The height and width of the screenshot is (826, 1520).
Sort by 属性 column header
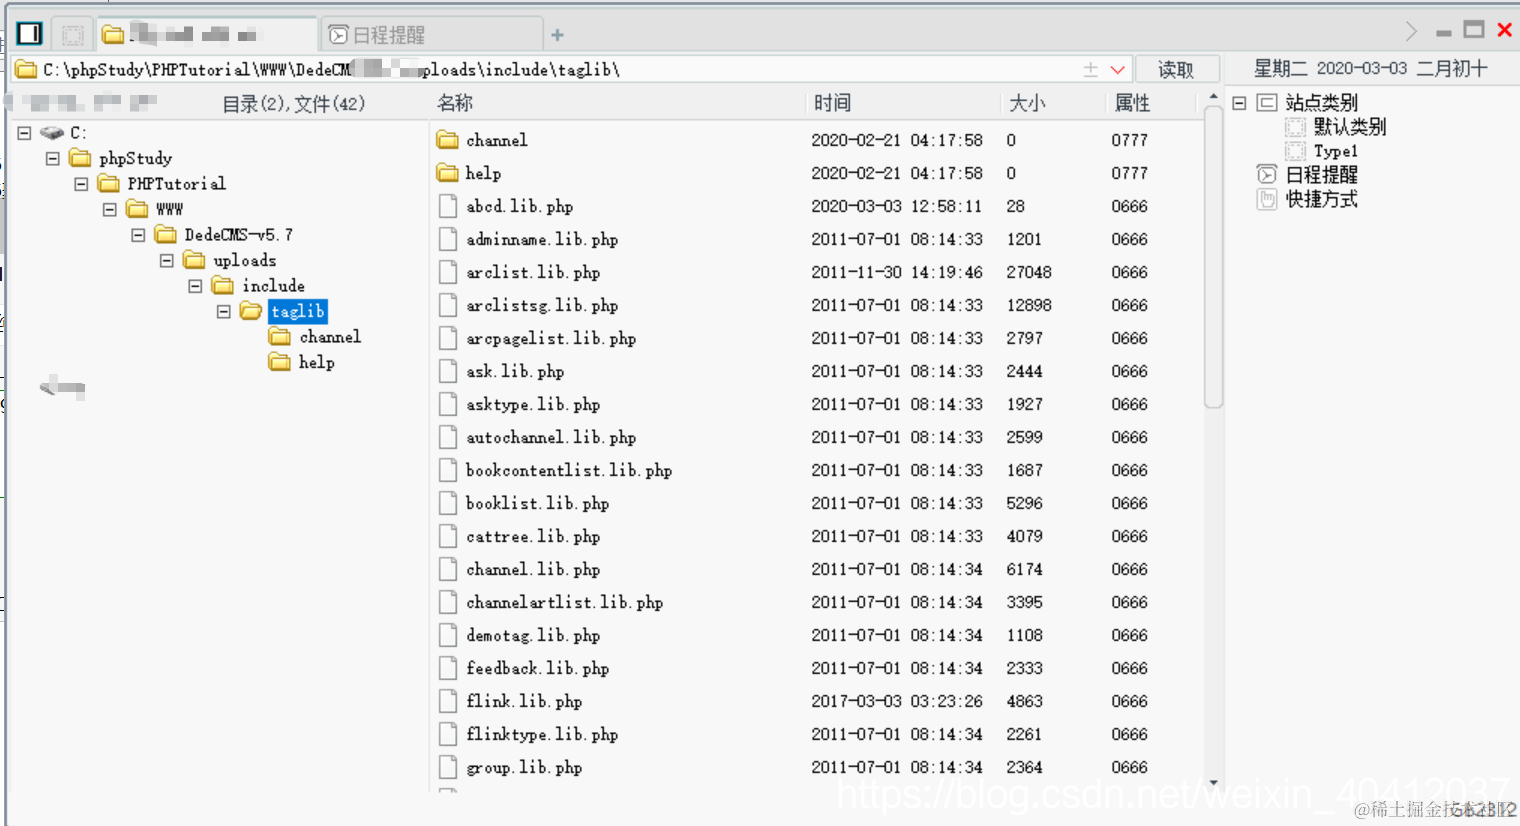pyautogui.click(x=1132, y=103)
